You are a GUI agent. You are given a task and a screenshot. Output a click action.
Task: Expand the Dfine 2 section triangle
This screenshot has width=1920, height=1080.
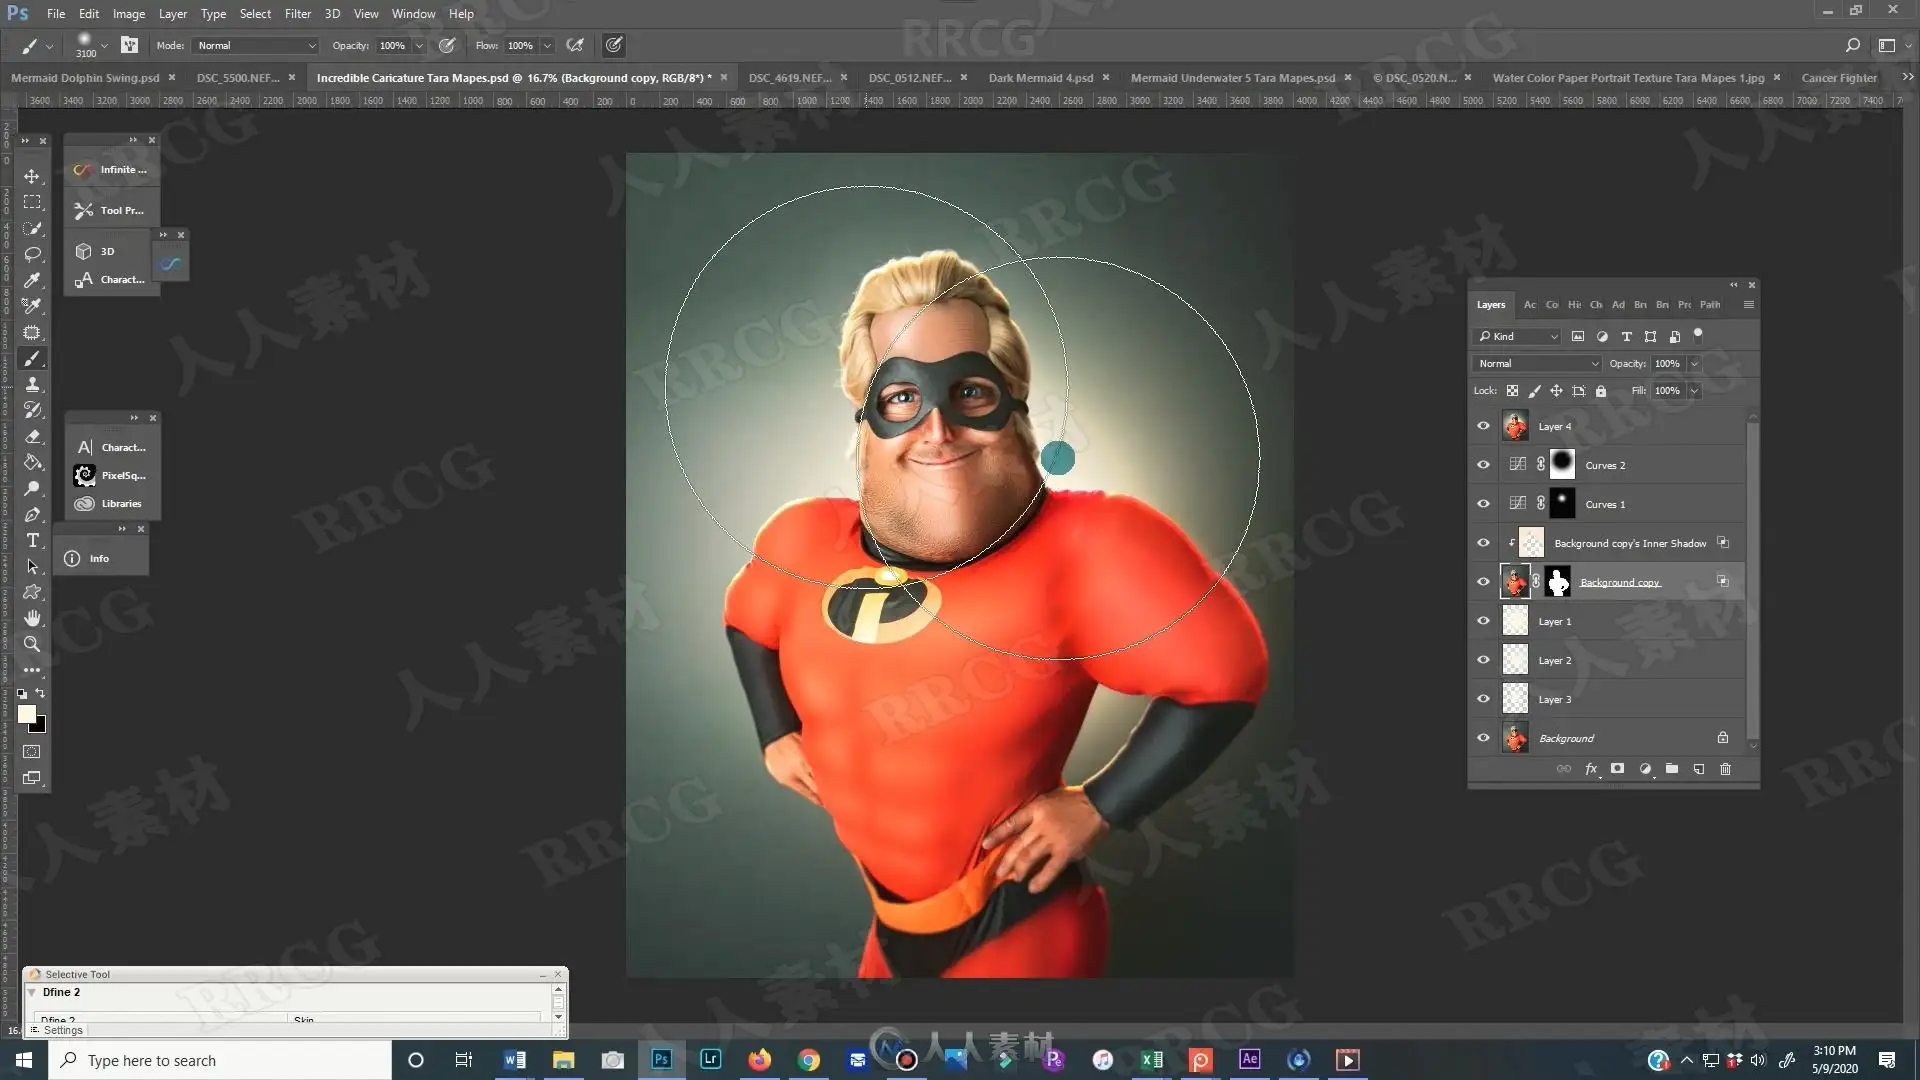click(32, 992)
